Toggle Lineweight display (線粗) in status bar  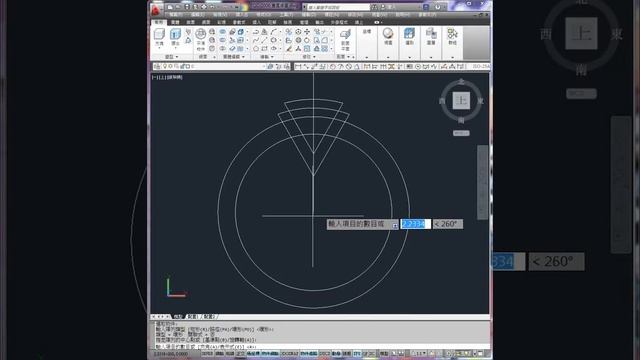pyautogui.click(x=347, y=353)
